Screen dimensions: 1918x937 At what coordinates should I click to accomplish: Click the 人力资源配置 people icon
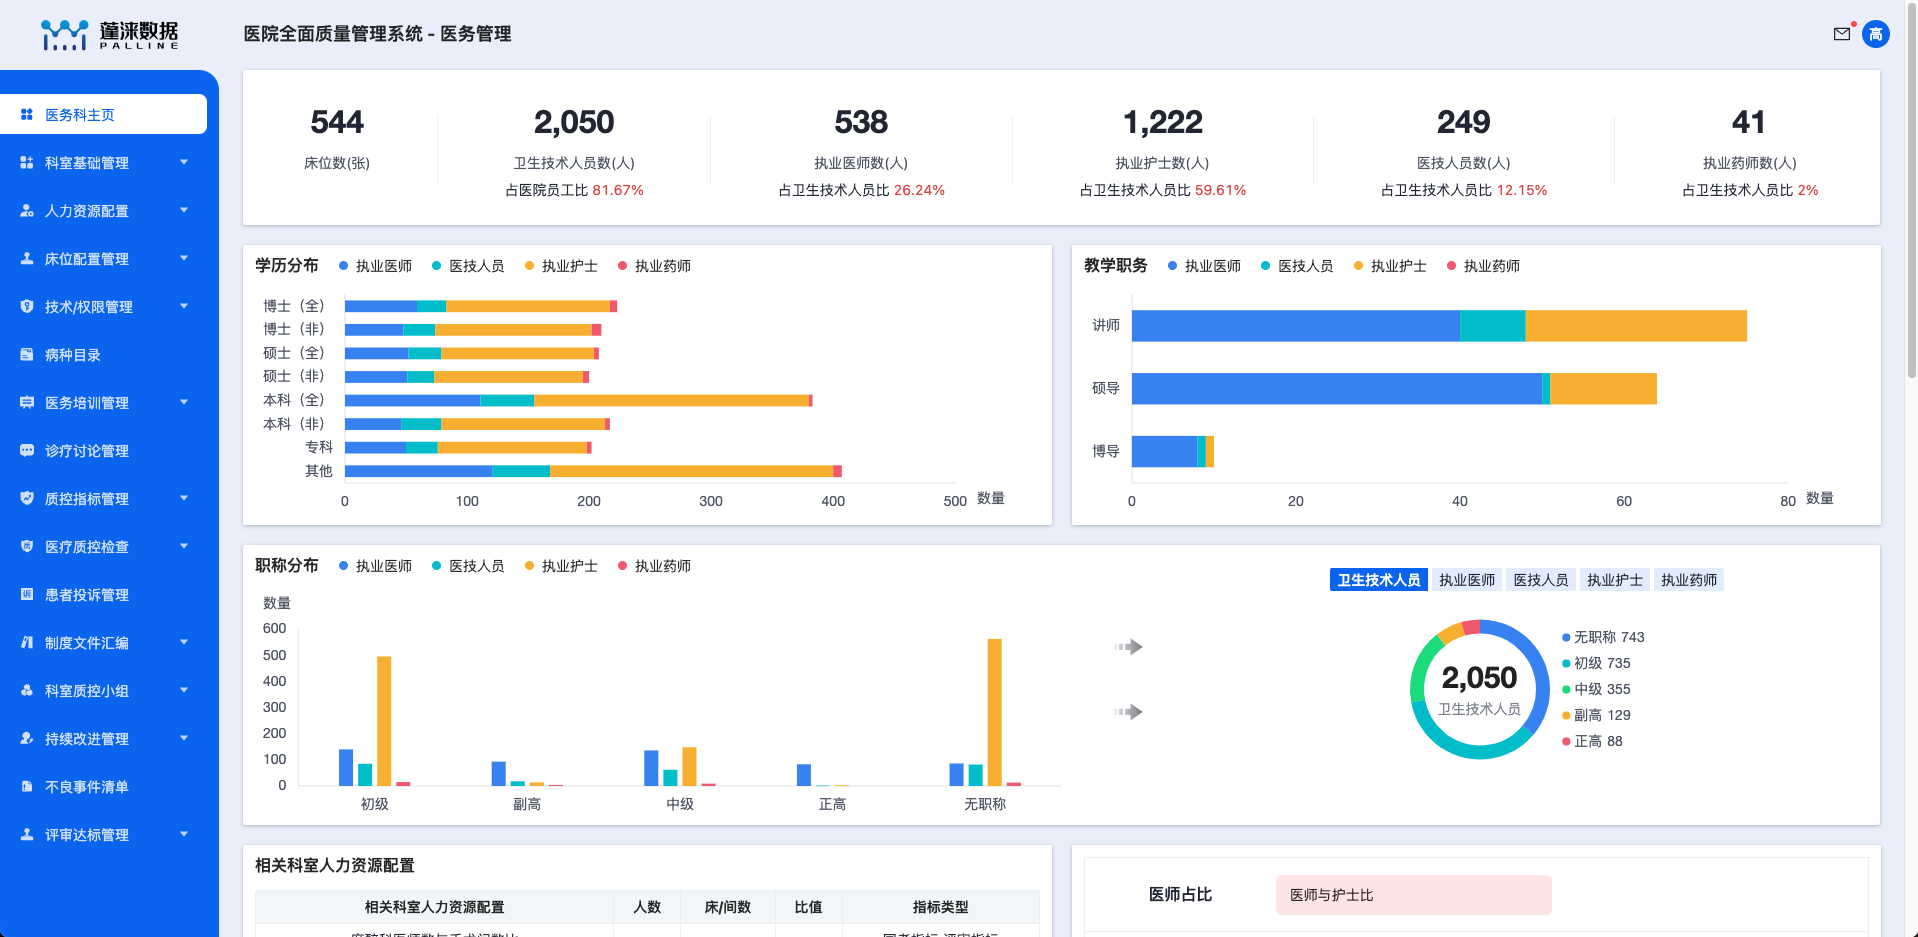(27, 211)
